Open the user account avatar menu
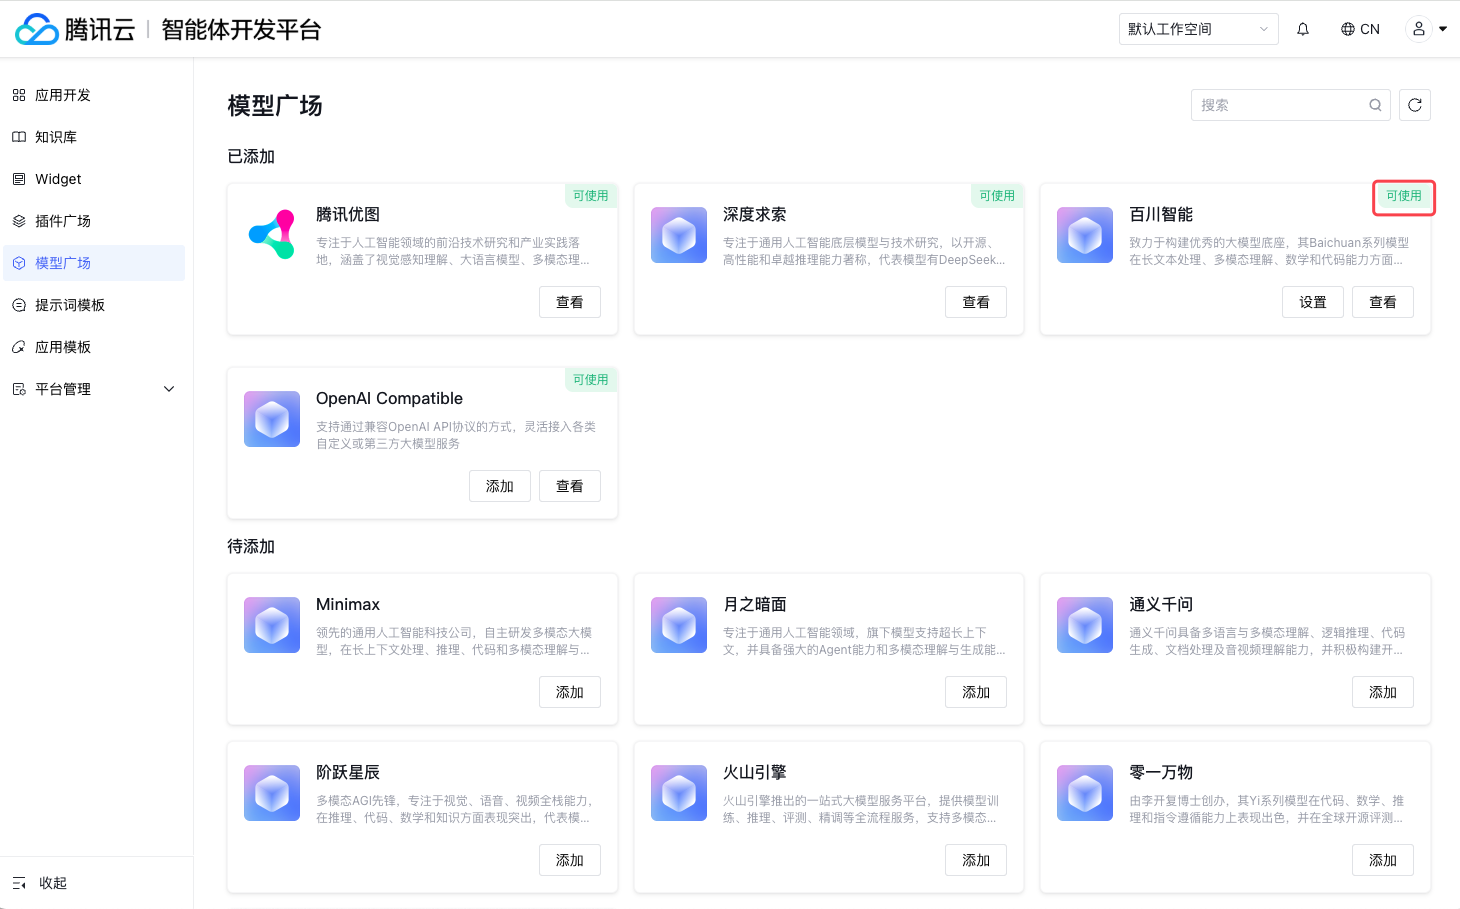Image resolution: width=1460 pixels, height=909 pixels. 1419,29
